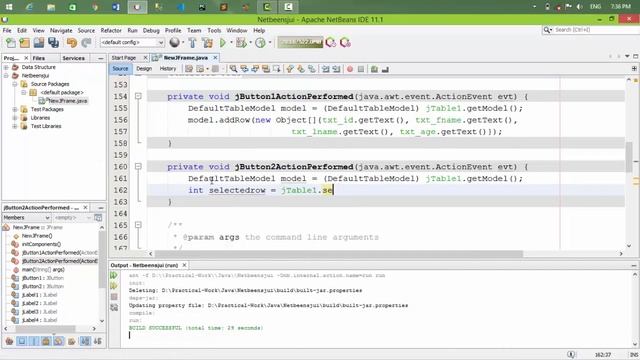
Task: Expand the Libraries tree node
Action: pos(15,118)
